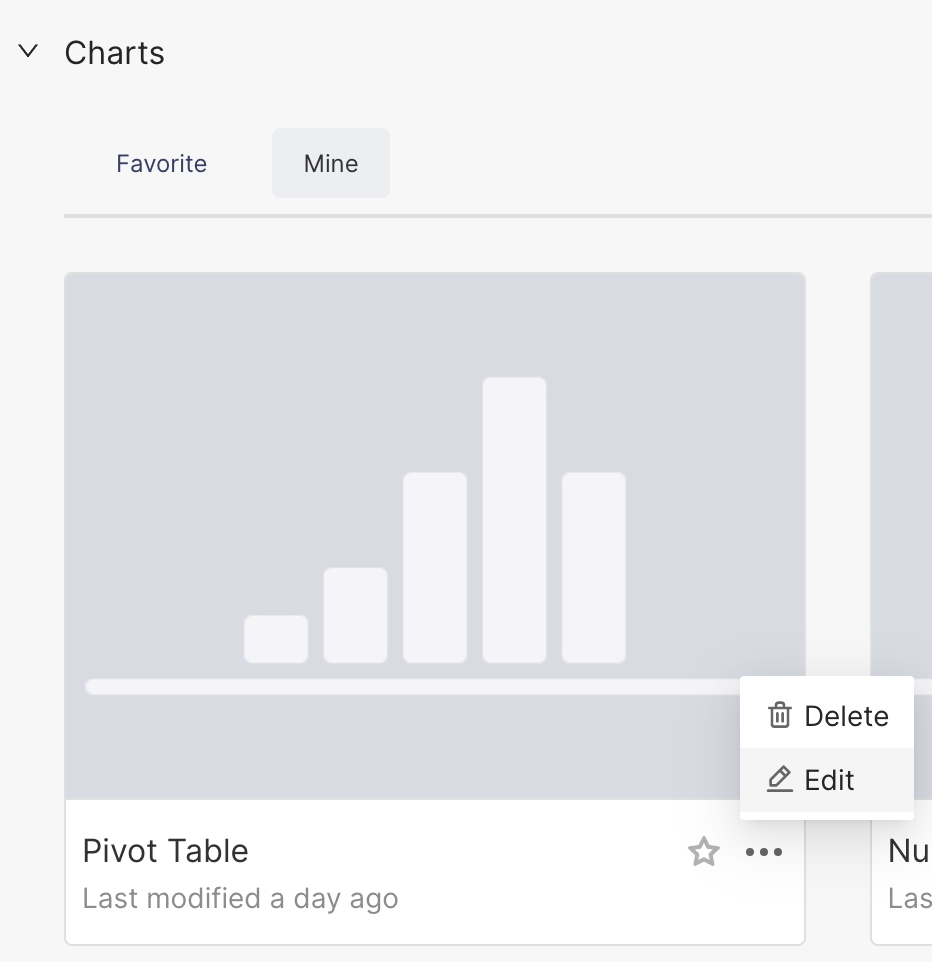Viewport: 932px width, 962px height.
Task: Click the 'Last modified a day ago' text
Action: point(240,898)
